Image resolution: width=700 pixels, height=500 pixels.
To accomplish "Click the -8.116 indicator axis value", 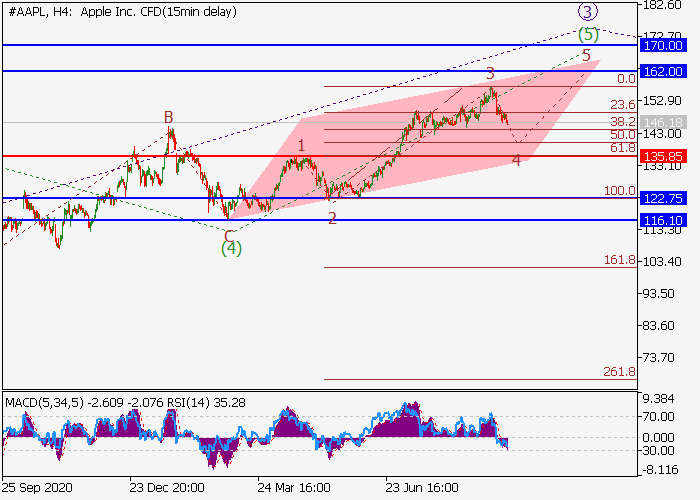I will tap(660, 470).
